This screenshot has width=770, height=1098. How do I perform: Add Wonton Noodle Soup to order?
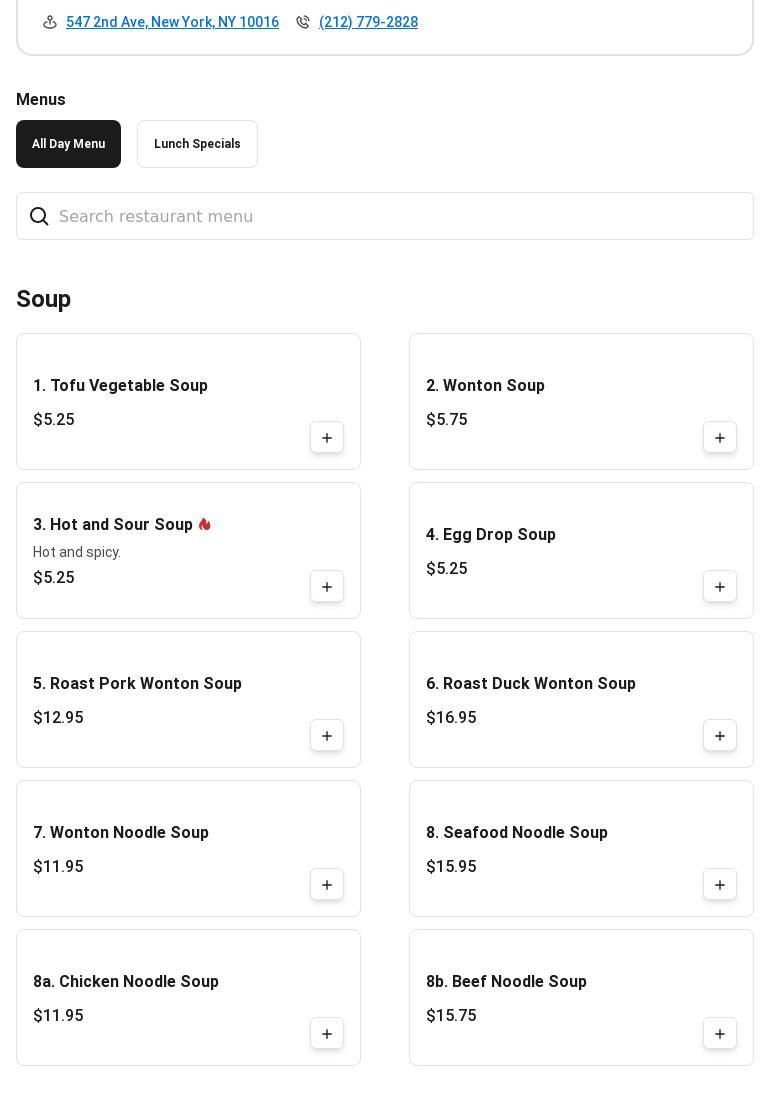(327, 885)
